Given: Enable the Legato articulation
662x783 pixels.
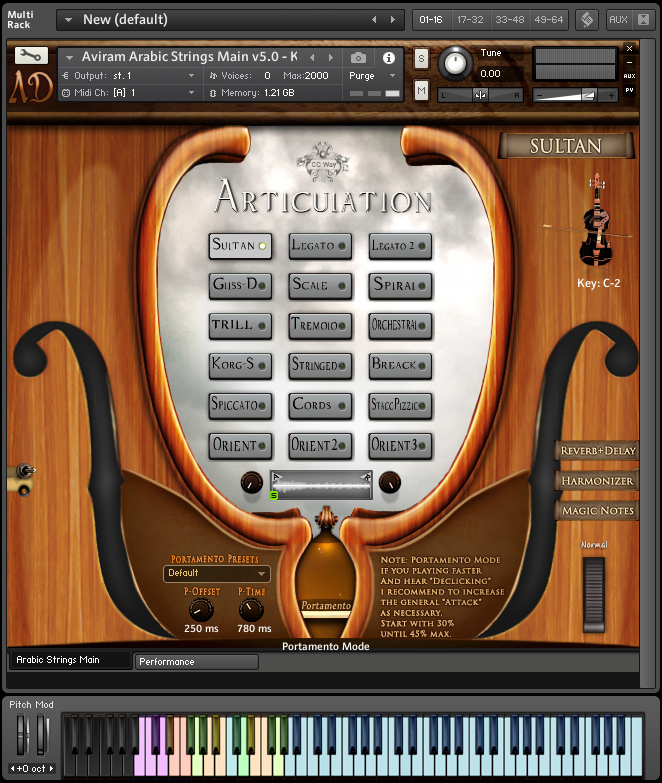Looking at the screenshot, I should tap(320, 246).
